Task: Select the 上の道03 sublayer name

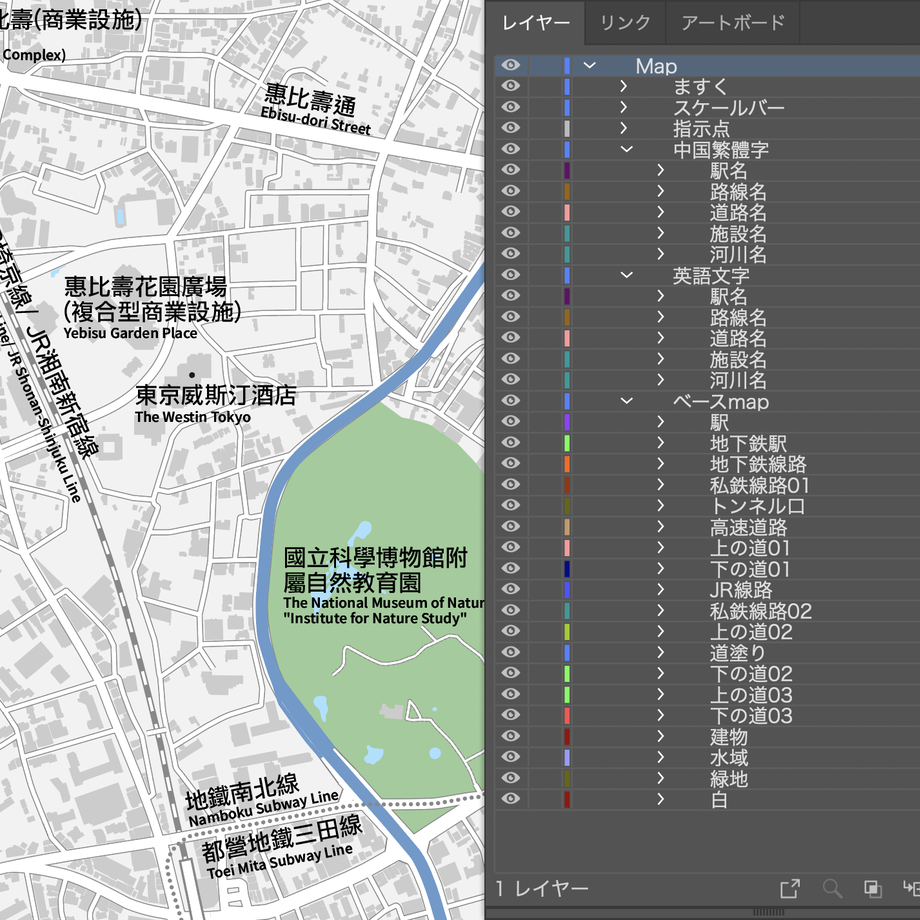Action: (x=751, y=695)
